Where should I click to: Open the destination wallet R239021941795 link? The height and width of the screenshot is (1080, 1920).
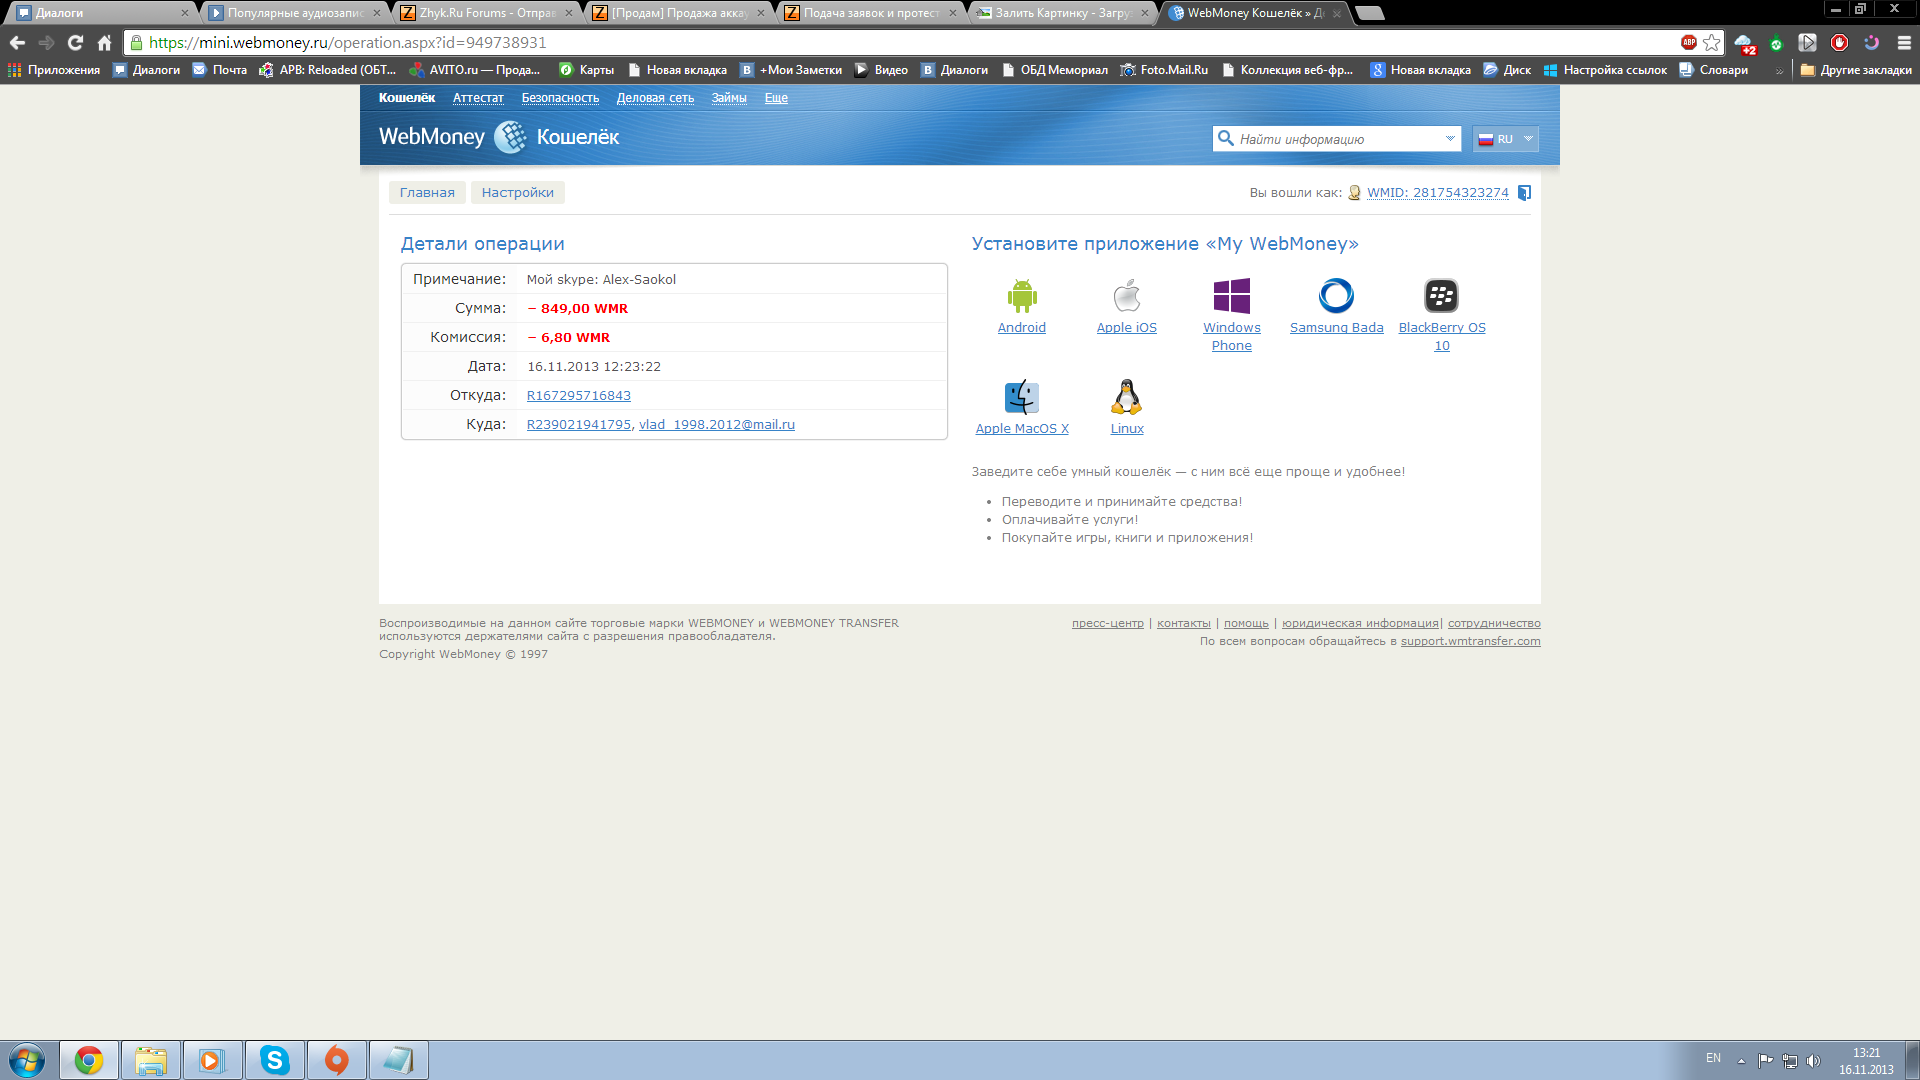[578, 425]
